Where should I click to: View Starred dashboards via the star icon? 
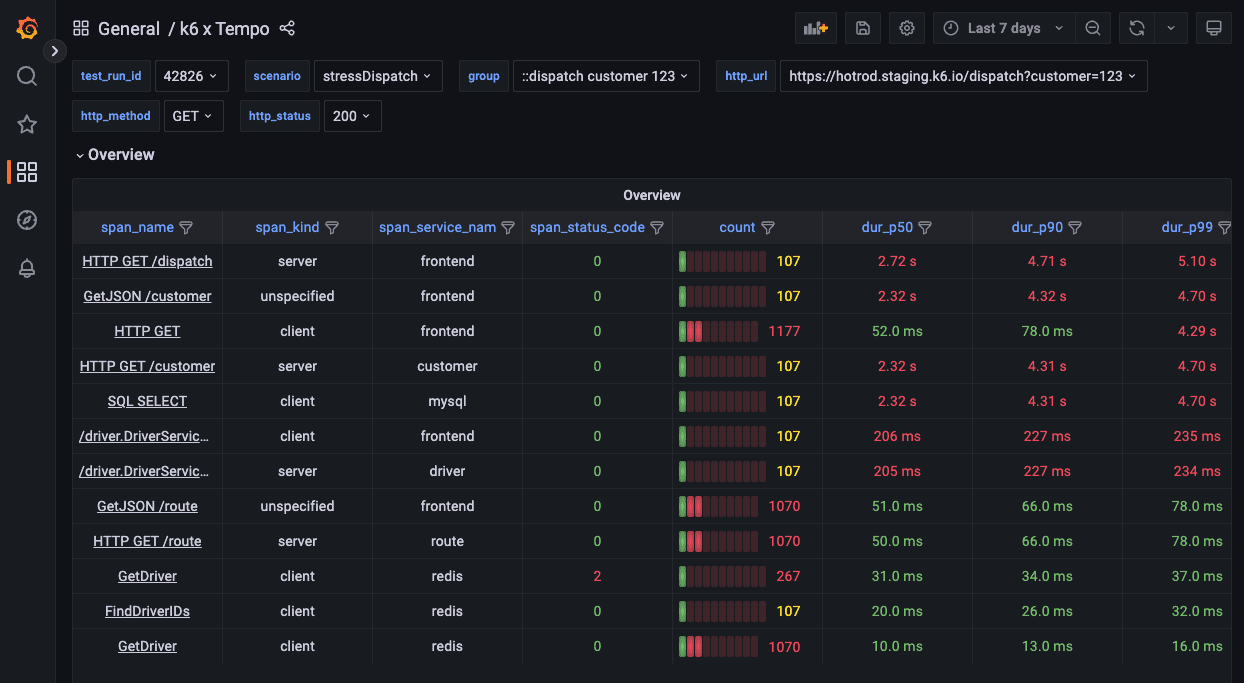point(26,124)
